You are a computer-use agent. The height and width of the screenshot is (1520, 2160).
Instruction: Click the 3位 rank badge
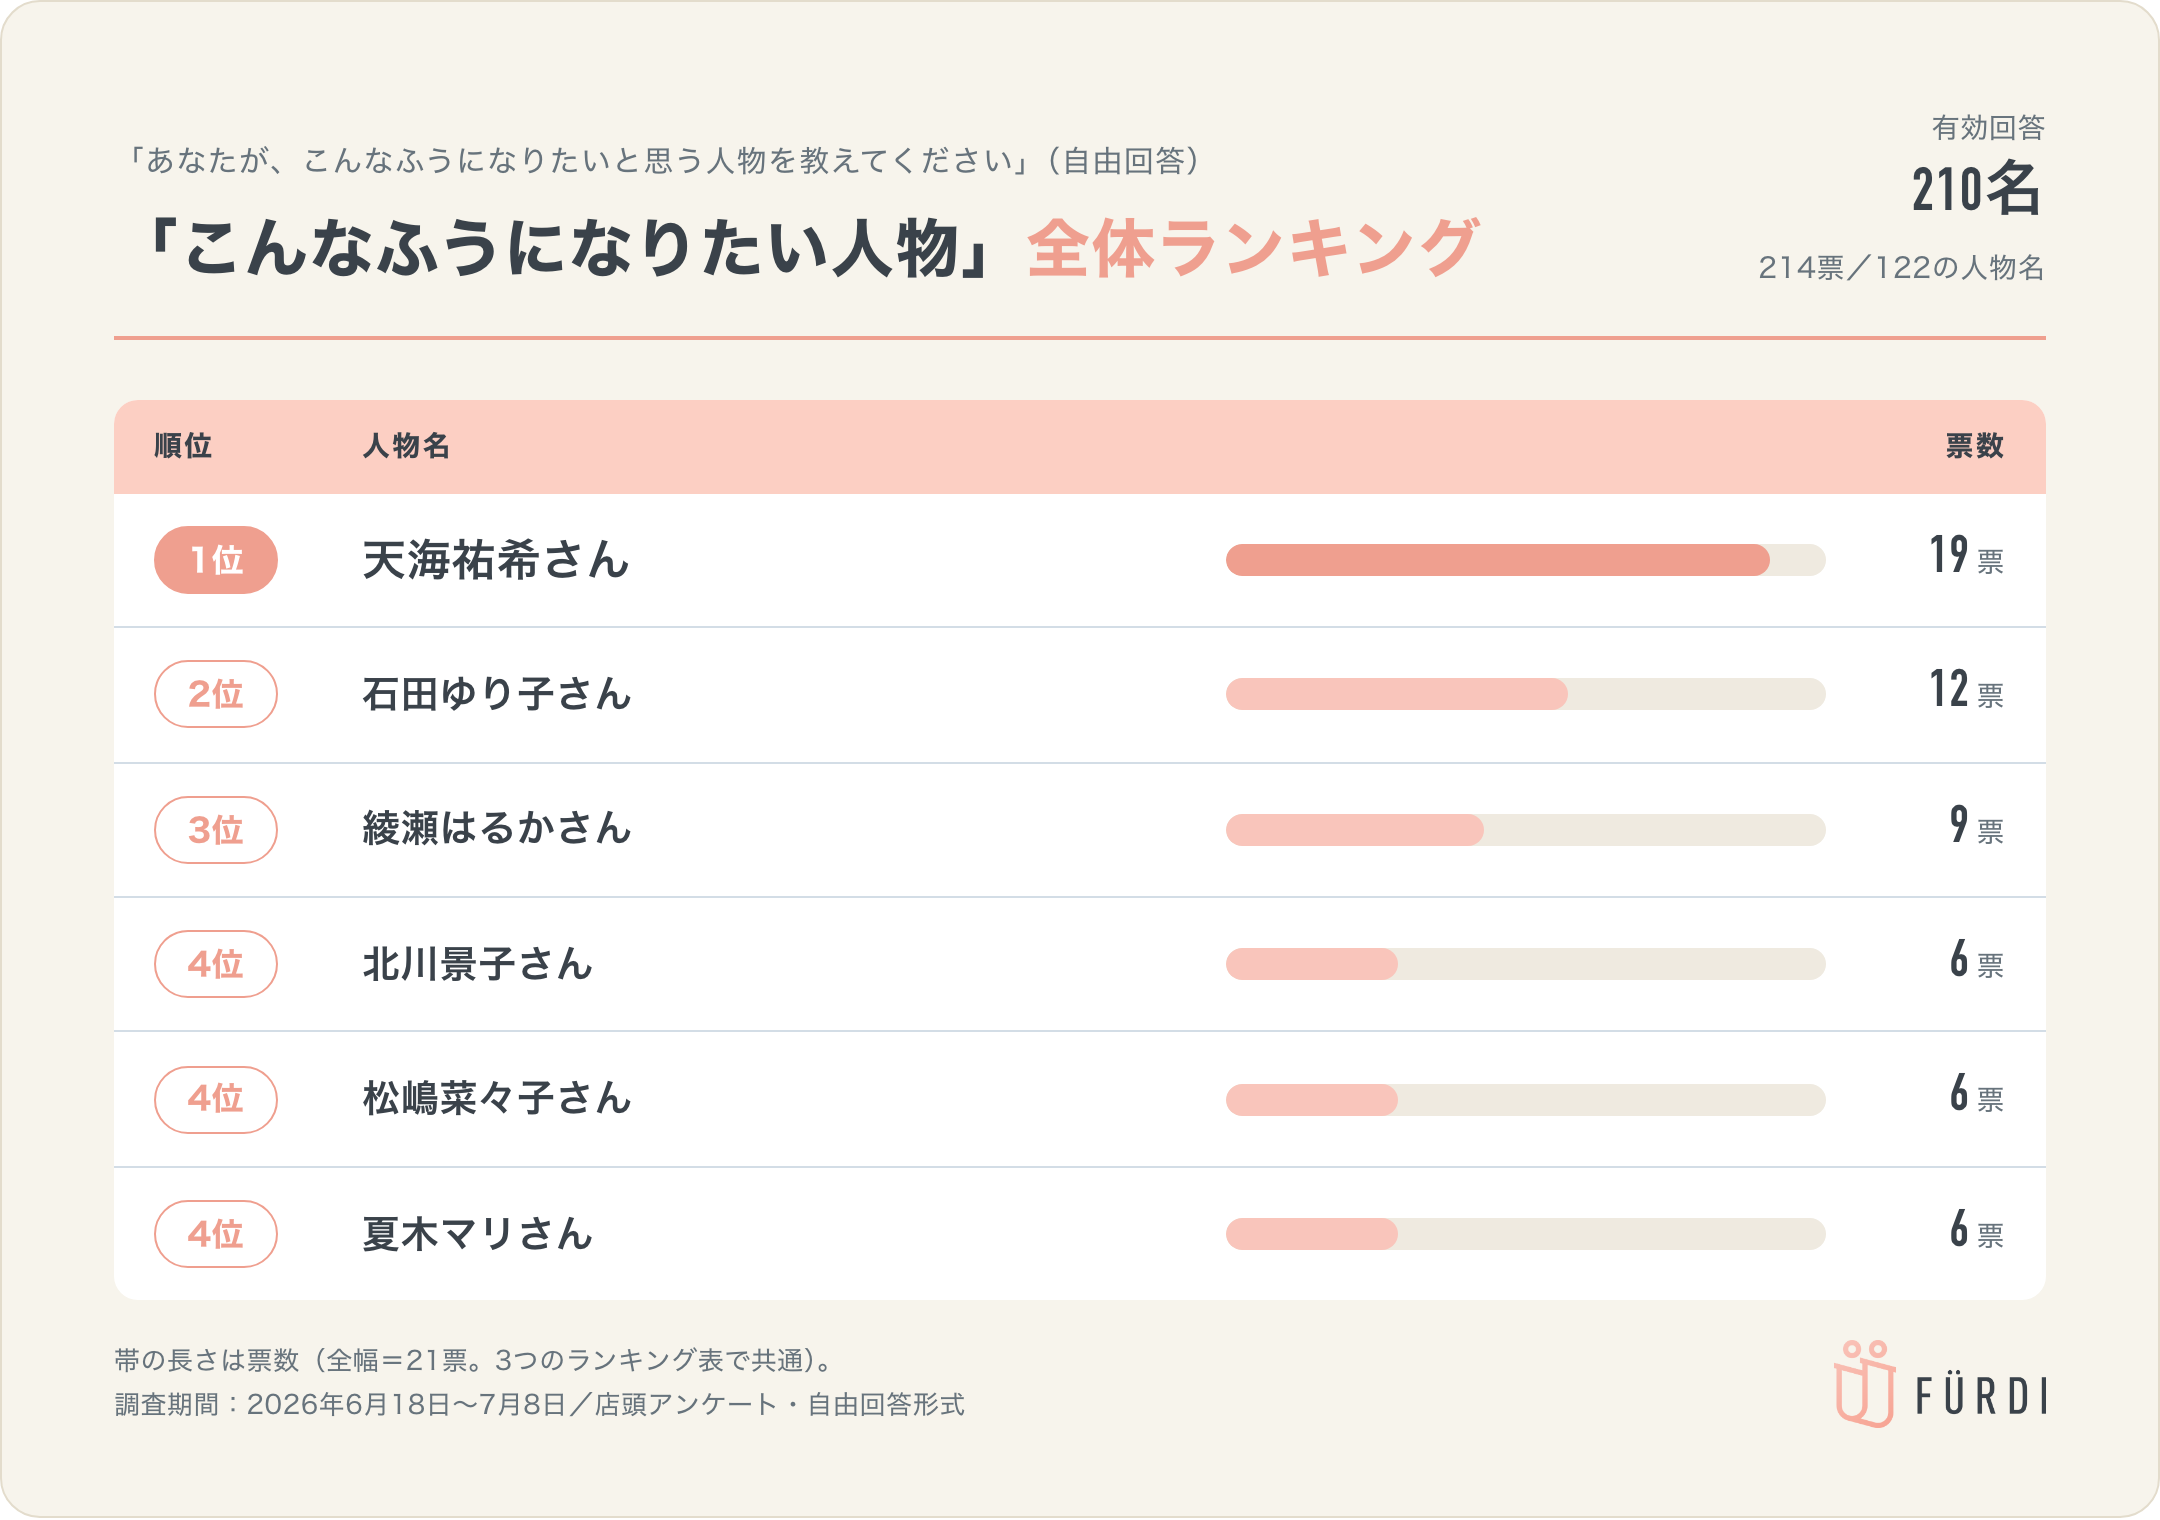(216, 830)
